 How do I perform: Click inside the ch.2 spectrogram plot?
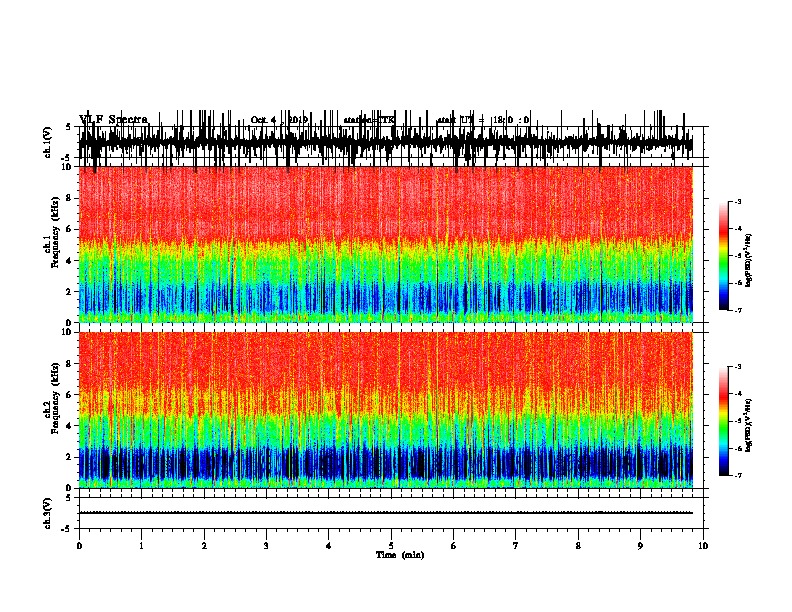point(386,410)
